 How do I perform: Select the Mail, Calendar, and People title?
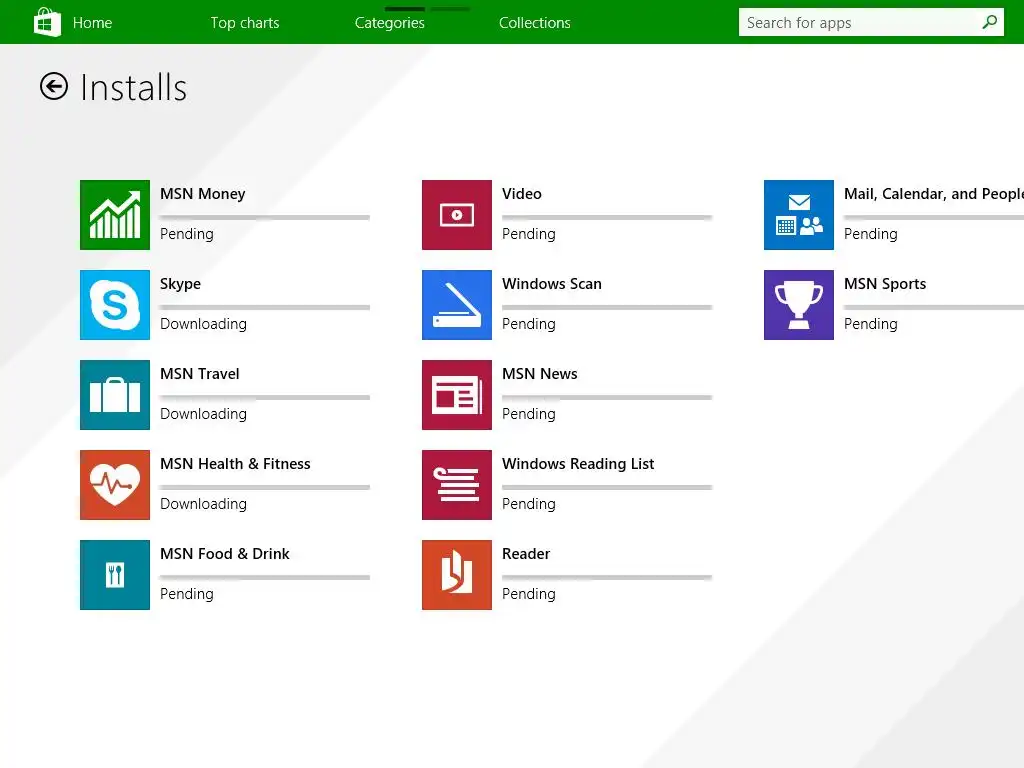point(934,194)
